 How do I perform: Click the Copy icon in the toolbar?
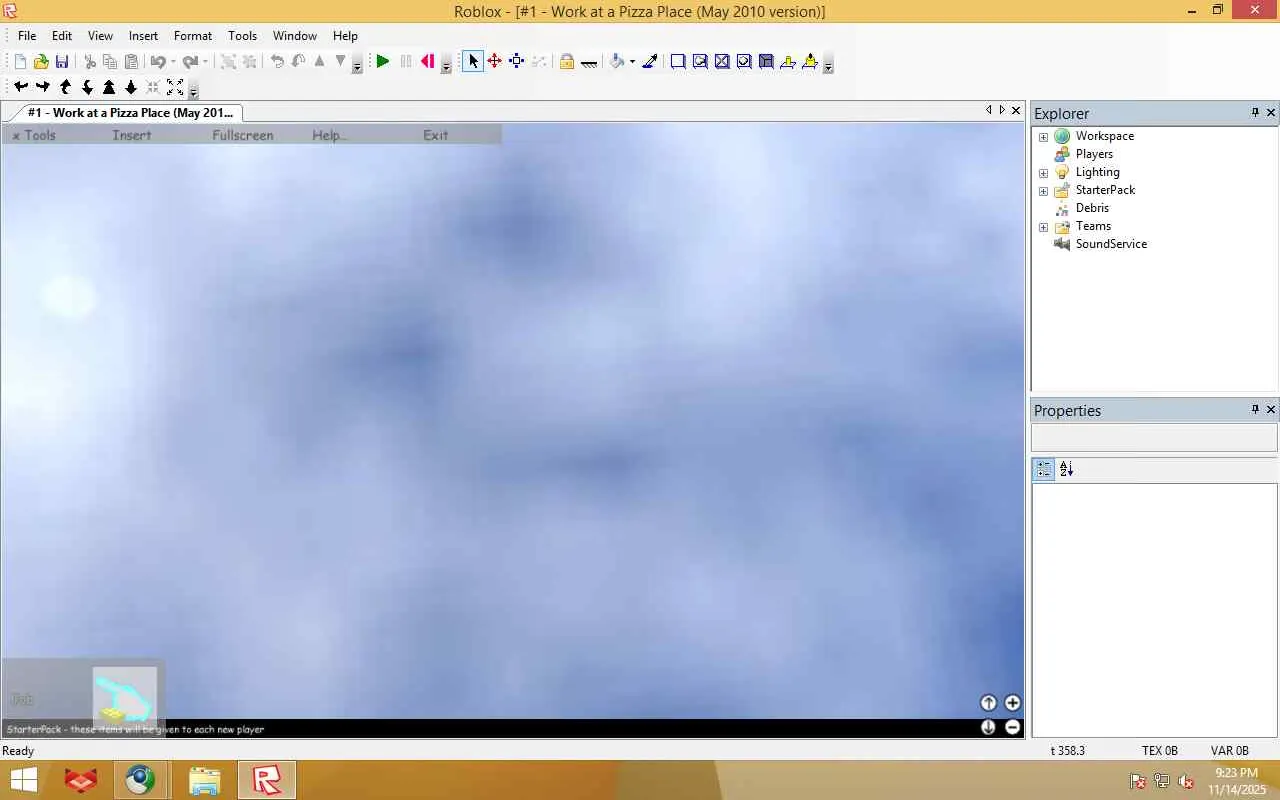110,62
